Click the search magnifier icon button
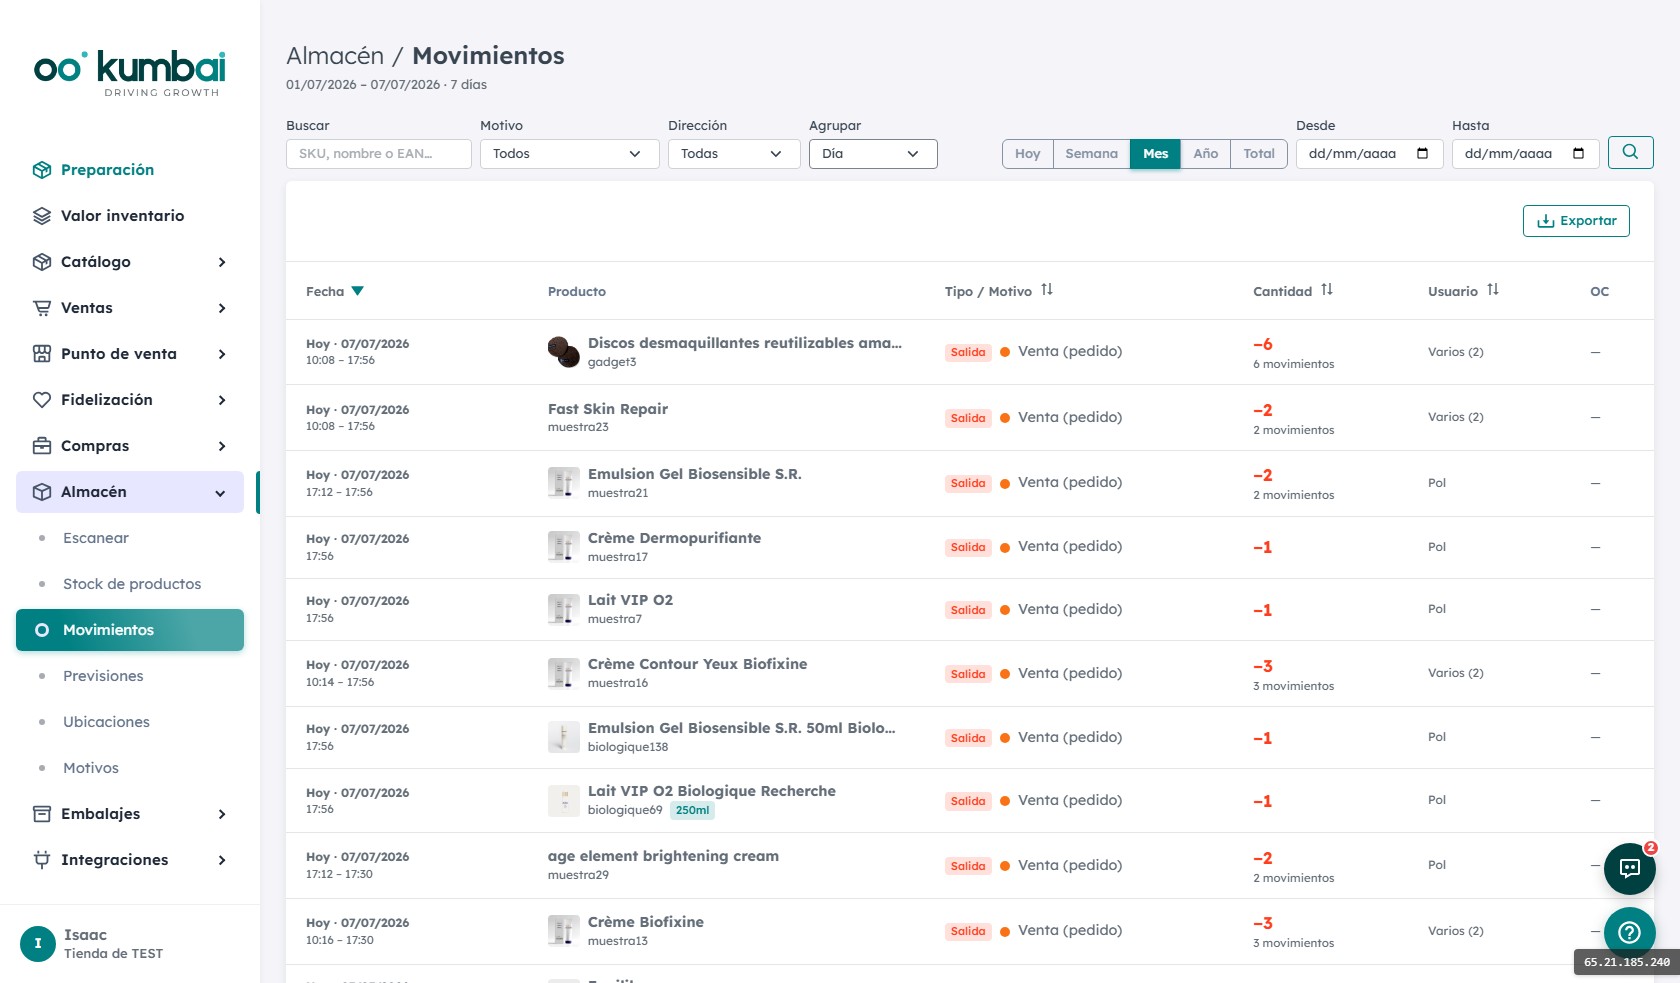 point(1630,152)
